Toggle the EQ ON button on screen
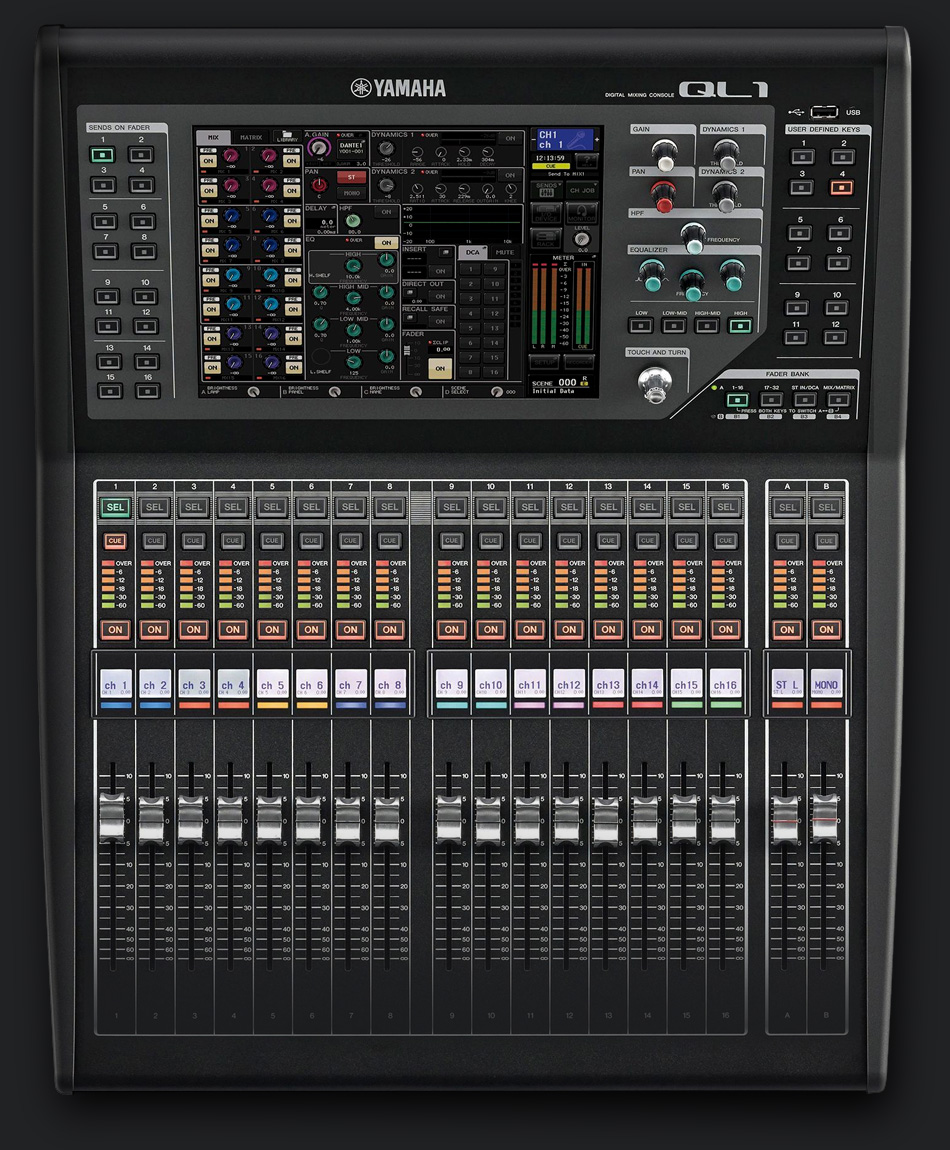 click(384, 242)
